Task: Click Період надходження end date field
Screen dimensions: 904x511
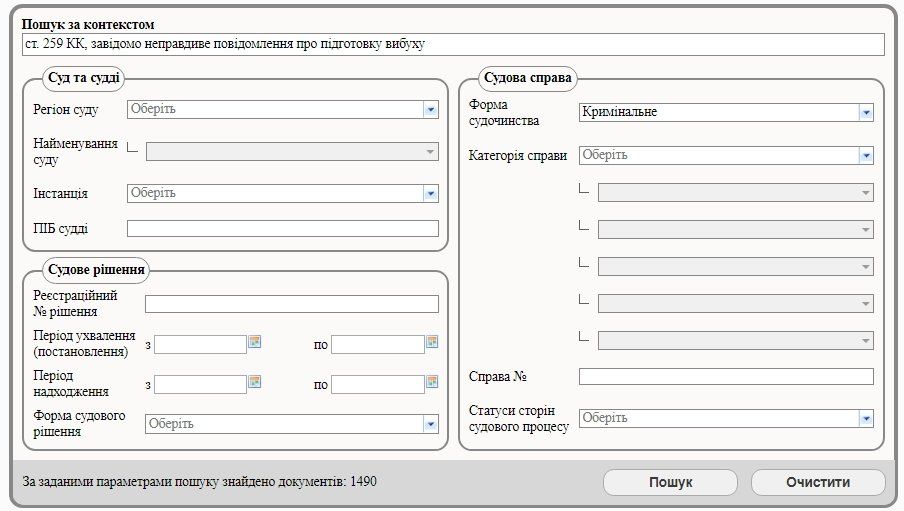Action: (377, 384)
